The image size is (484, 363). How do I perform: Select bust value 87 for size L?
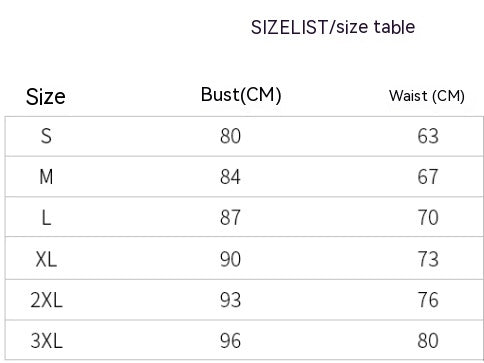click(x=230, y=218)
